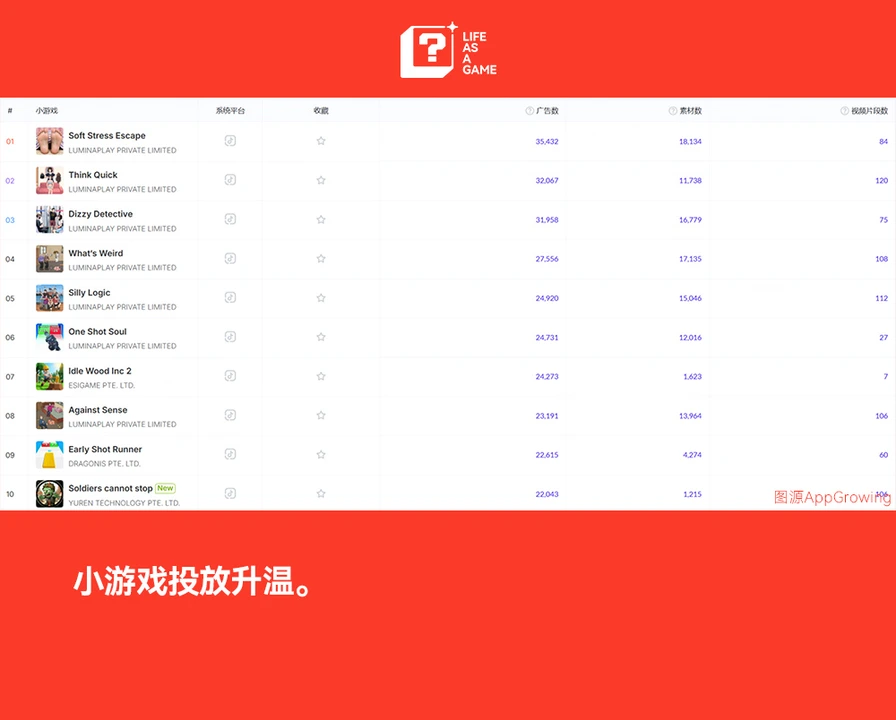Open Dizzy Detective game icon
This screenshot has width=896, height=720.
click(x=50, y=220)
